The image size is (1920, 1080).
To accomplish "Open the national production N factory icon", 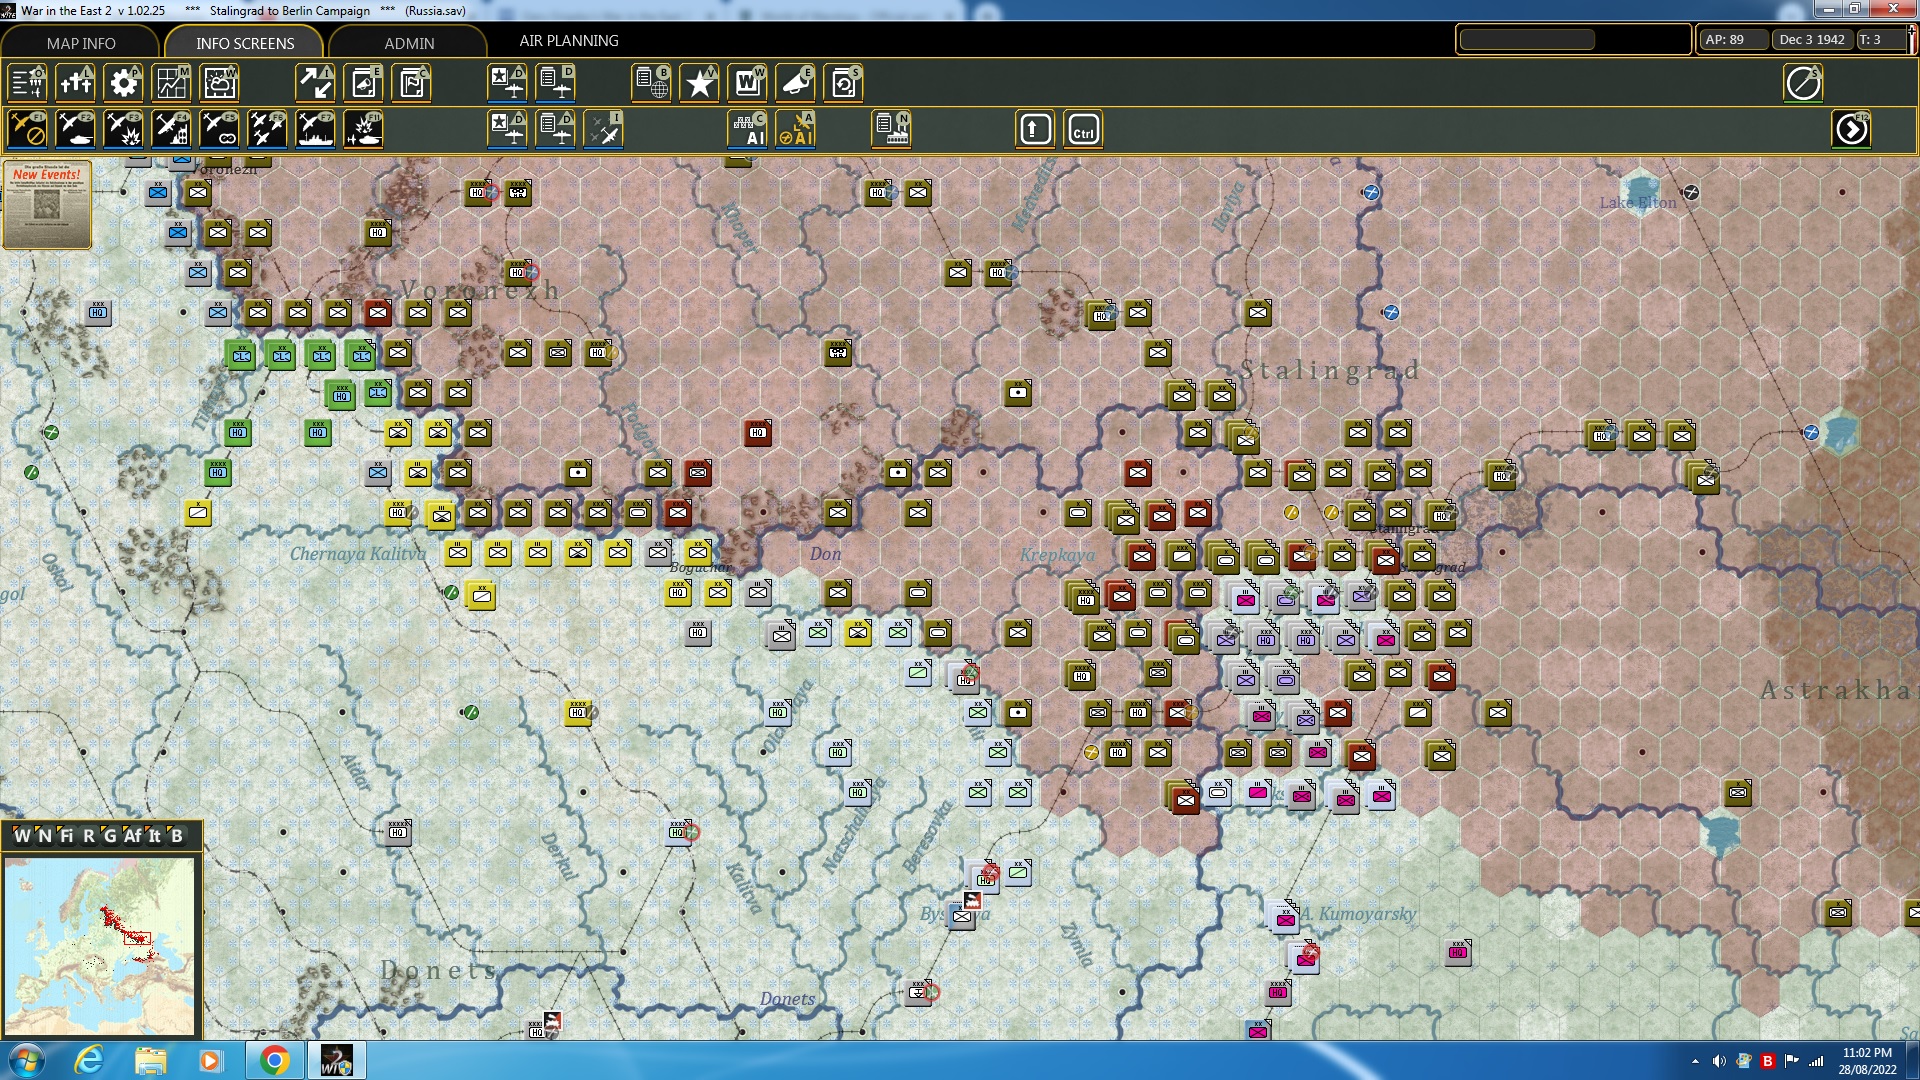I will (x=891, y=130).
